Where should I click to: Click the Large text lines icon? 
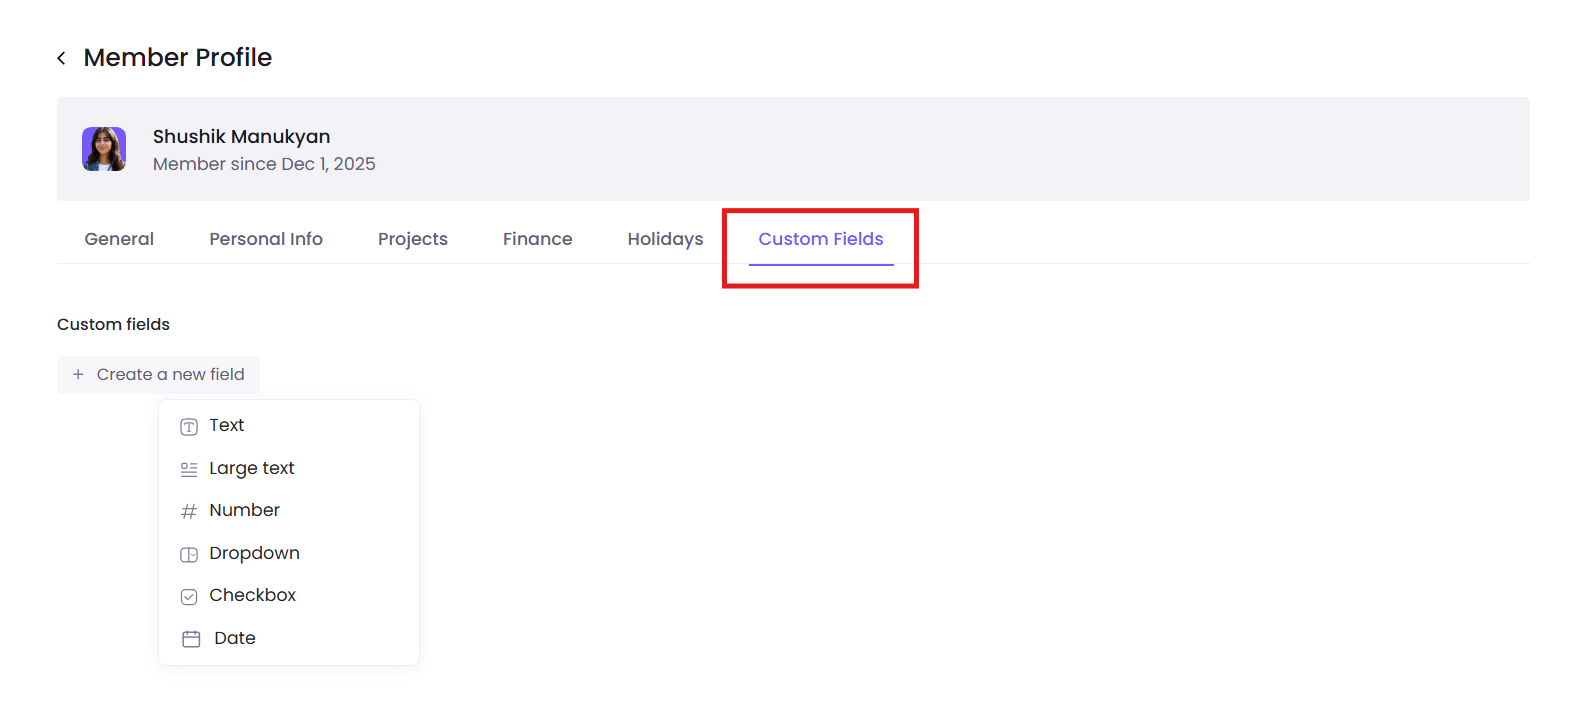click(189, 469)
